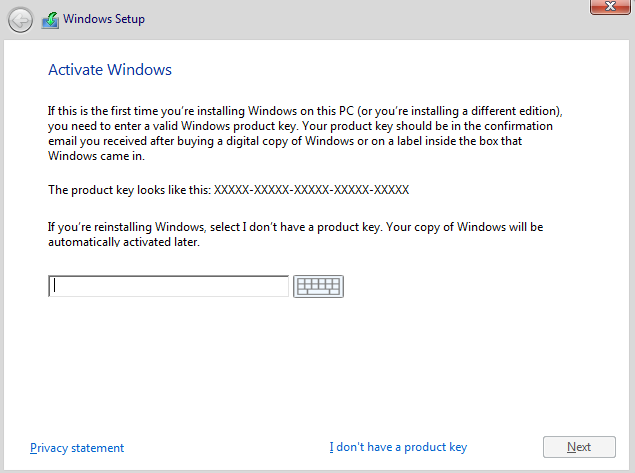This screenshot has height=473, width=635.
Task: Select I don't have a product key
Action: 398,447
